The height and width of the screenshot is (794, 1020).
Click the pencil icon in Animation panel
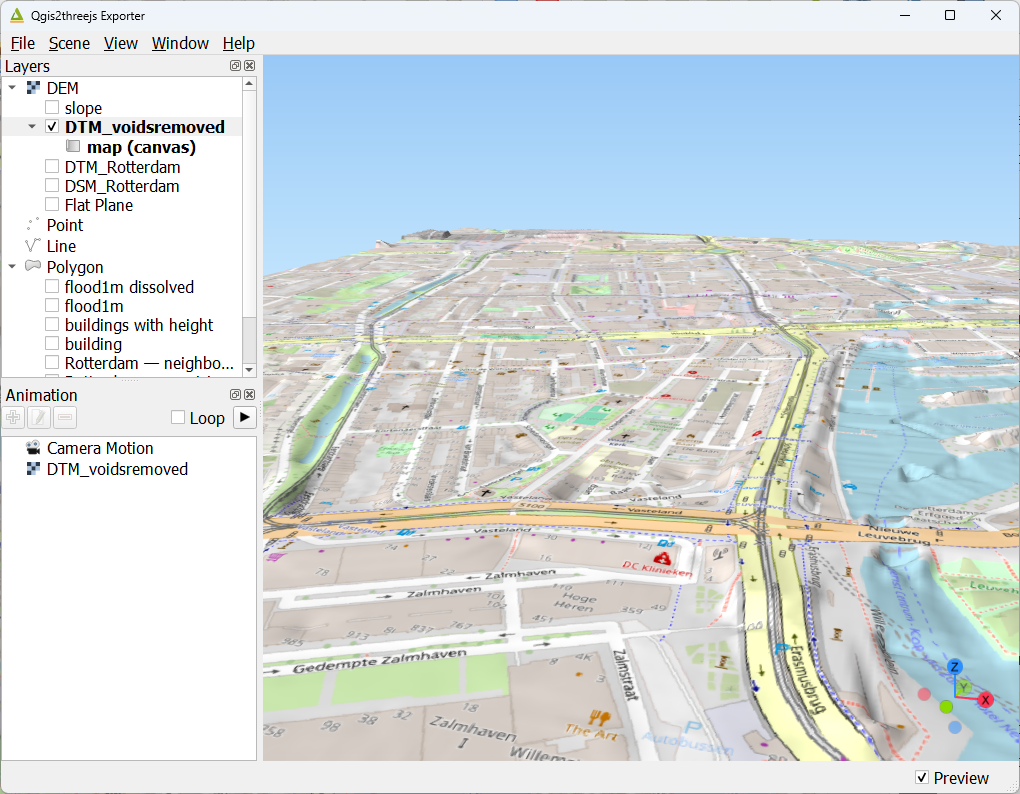point(37,417)
